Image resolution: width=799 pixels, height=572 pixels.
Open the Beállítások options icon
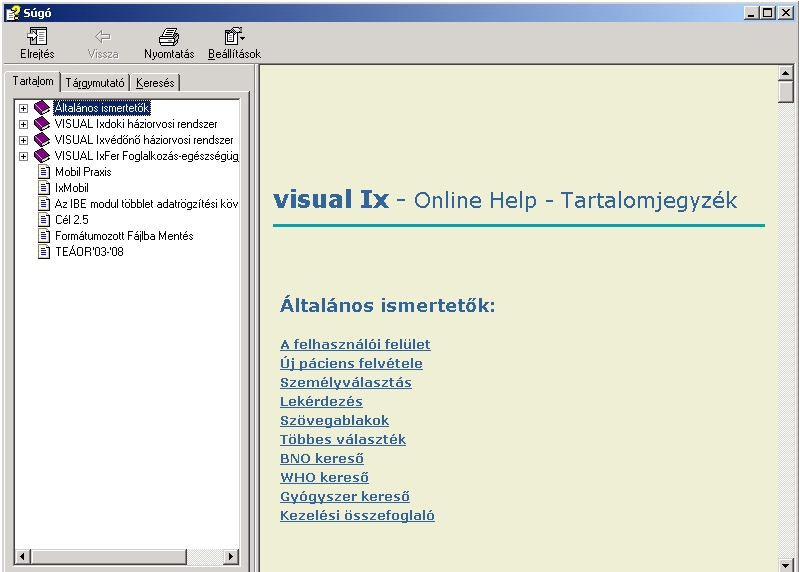click(234, 37)
